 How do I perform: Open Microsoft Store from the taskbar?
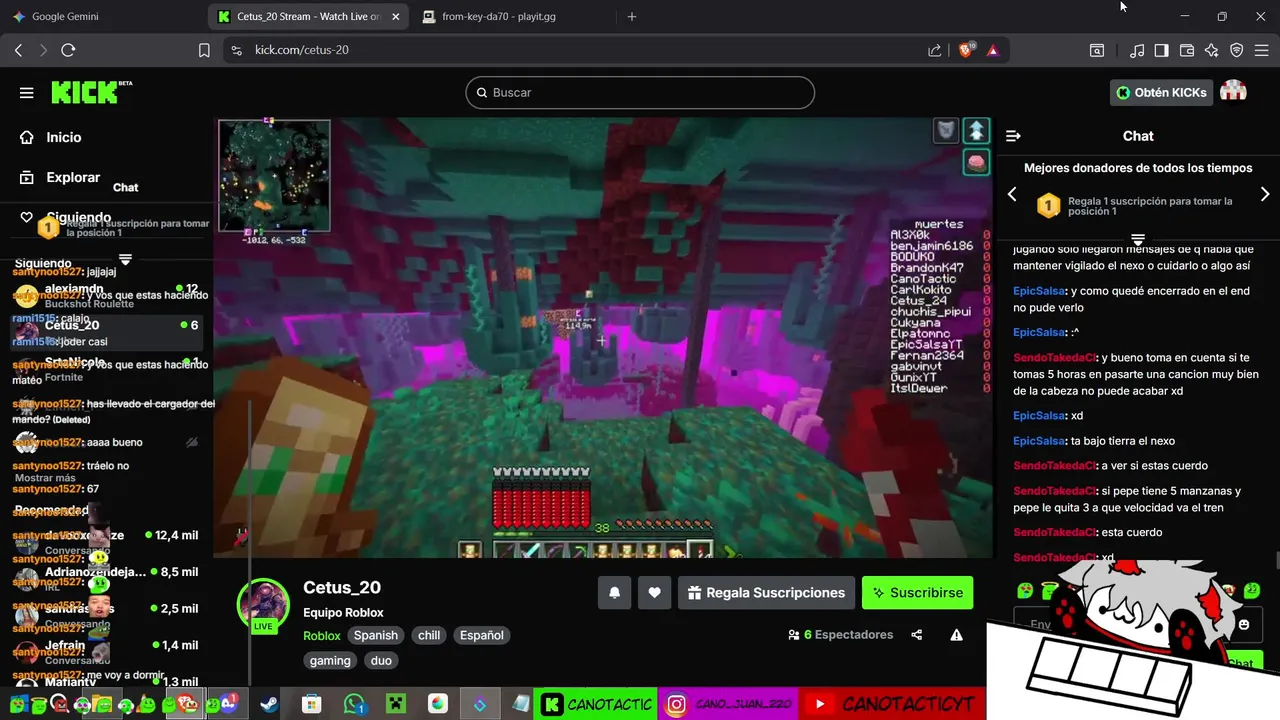pos(311,704)
